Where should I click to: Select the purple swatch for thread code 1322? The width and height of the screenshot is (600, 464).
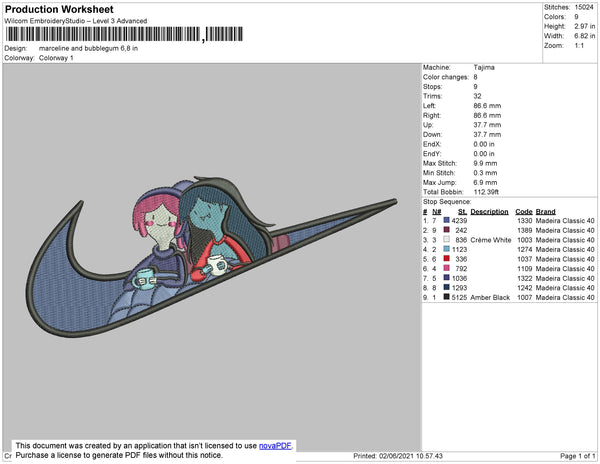point(447,278)
